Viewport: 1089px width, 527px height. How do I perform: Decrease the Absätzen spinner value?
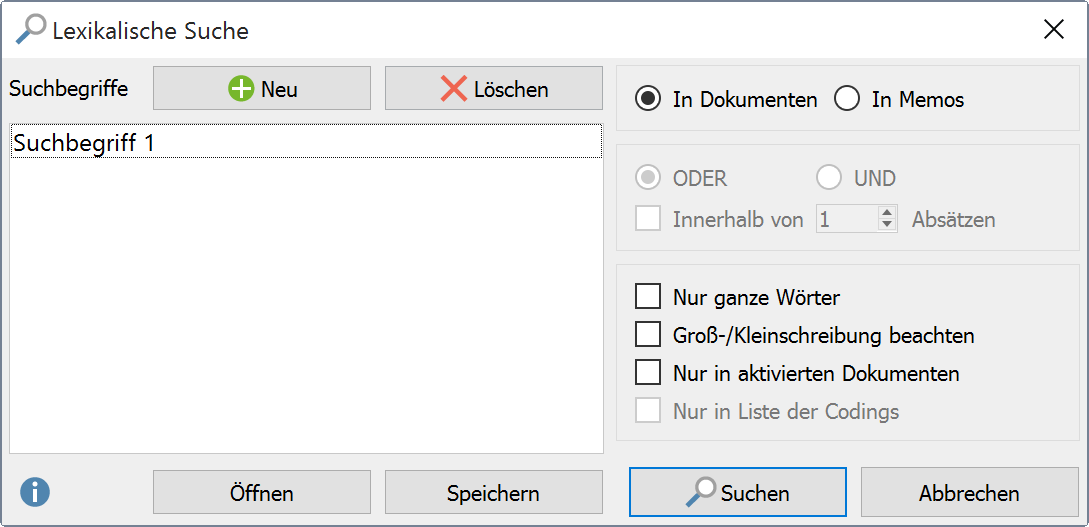(x=887, y=225)
